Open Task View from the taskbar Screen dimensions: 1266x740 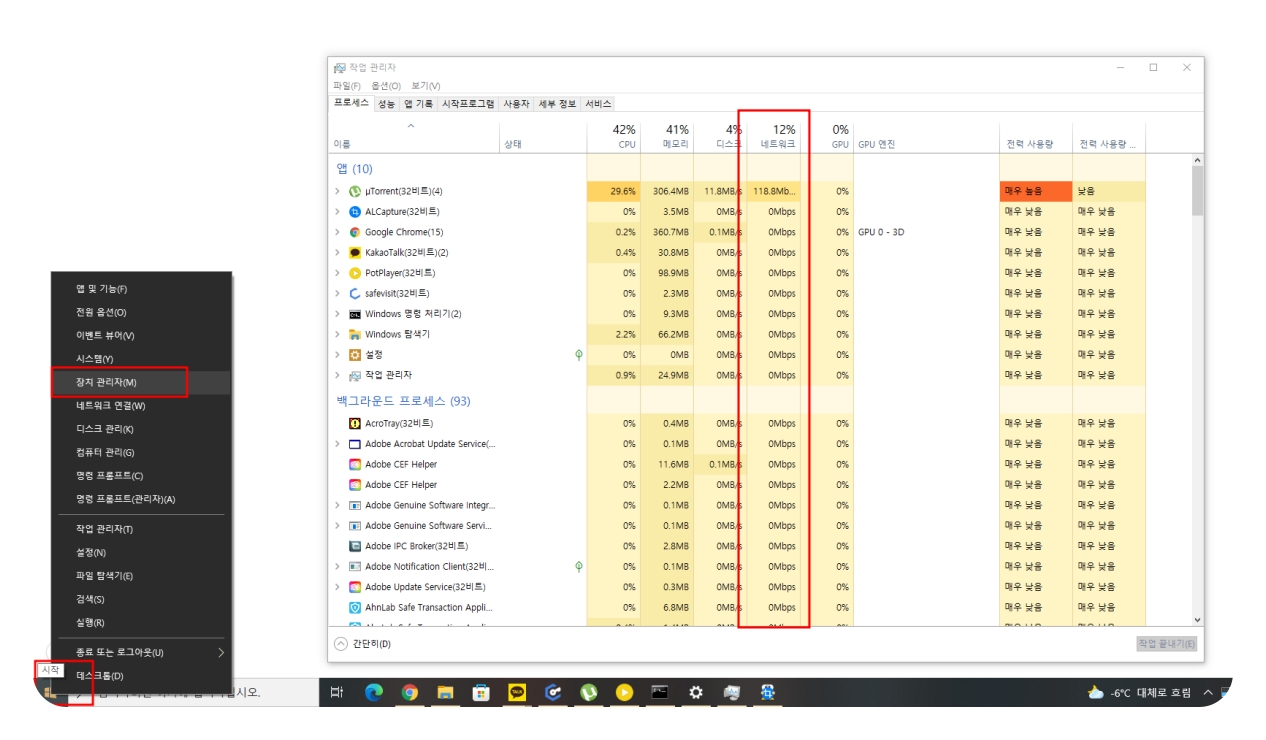[337, 692]
